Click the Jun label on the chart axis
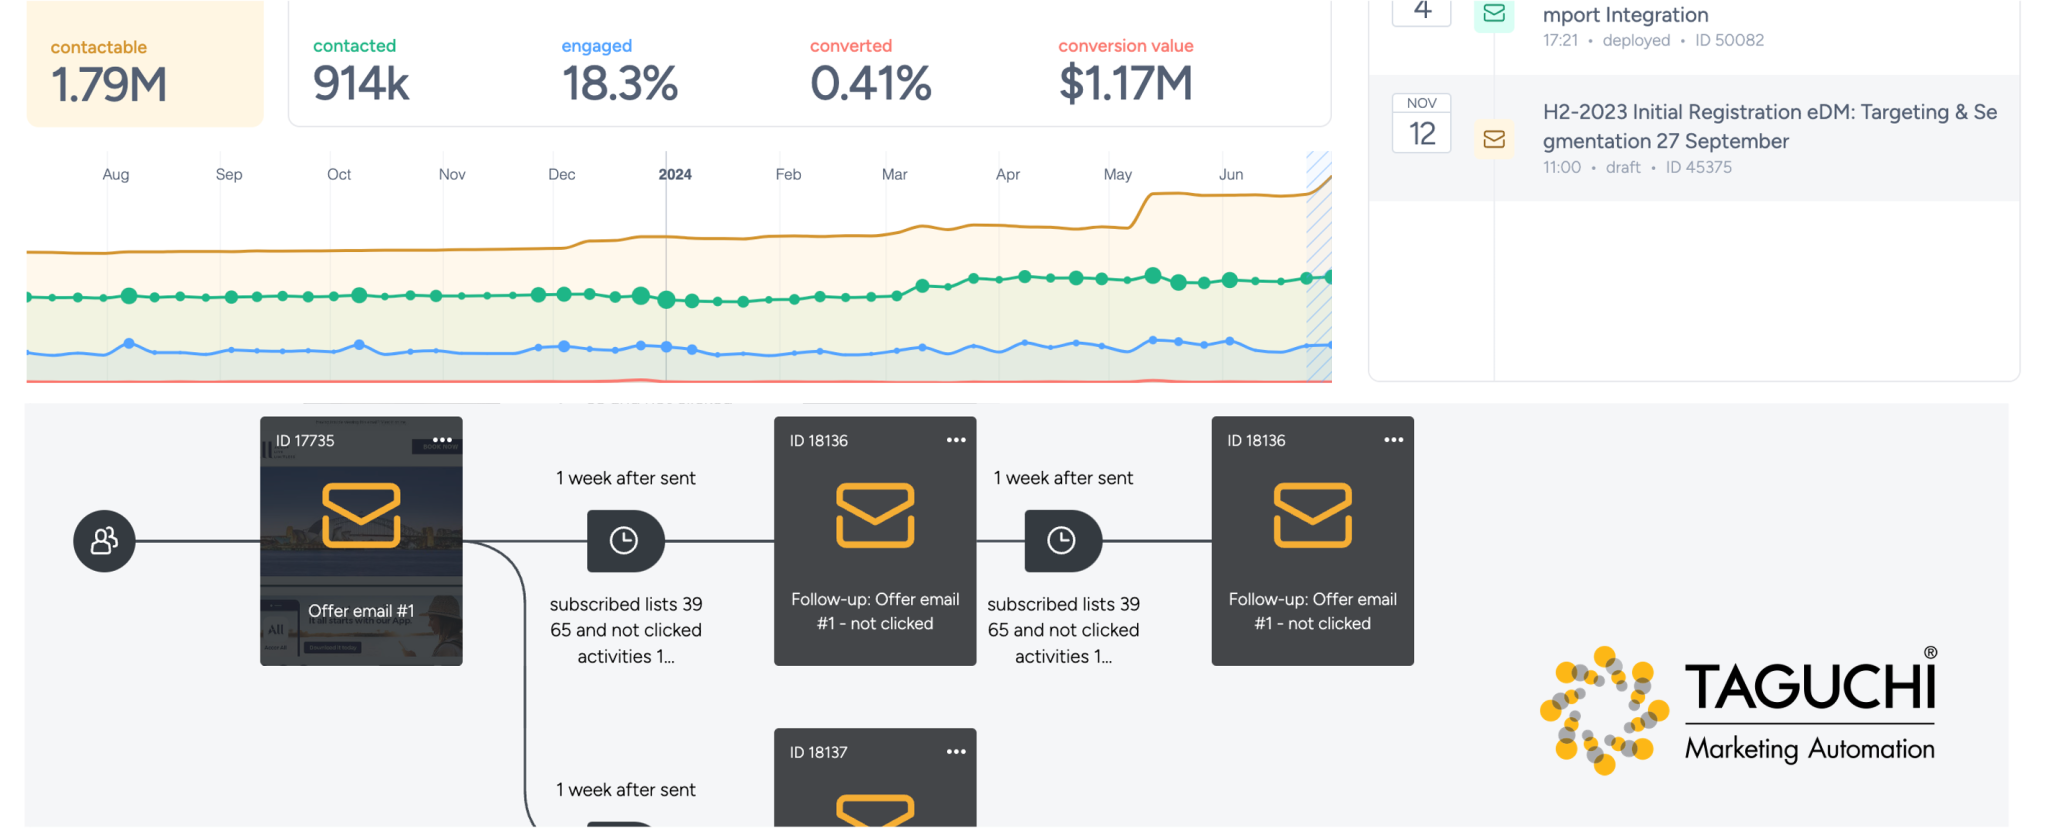 tap(1231, 174)
